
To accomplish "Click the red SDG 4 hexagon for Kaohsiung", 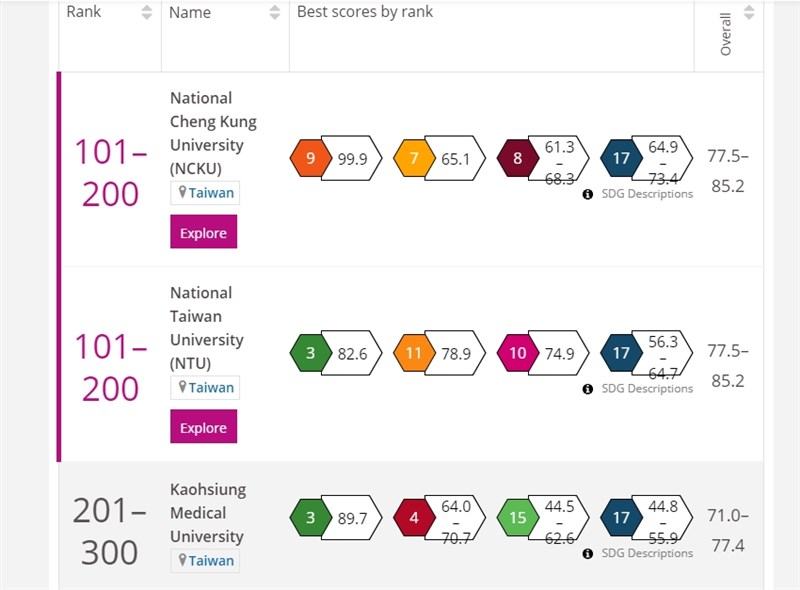I will [x=414, y=518].
